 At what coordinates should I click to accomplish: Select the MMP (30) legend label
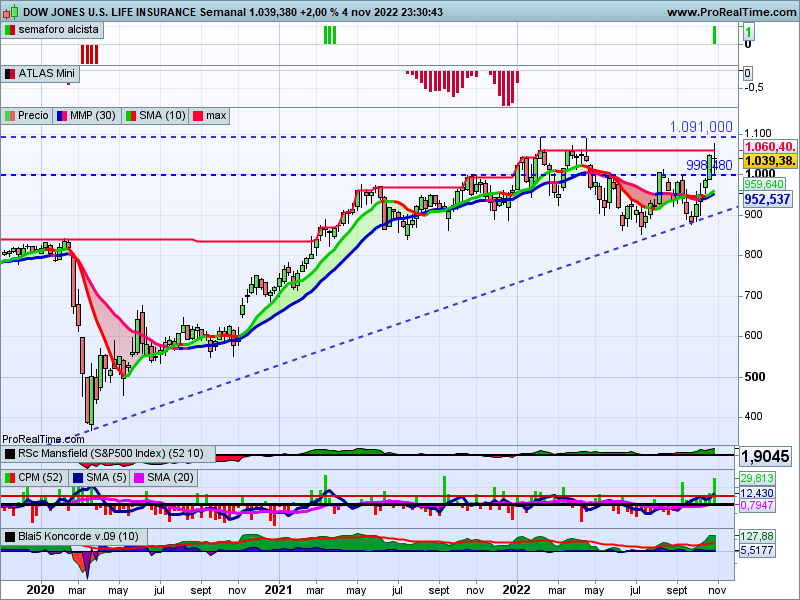pyautogui.click(x=92, y=116)
